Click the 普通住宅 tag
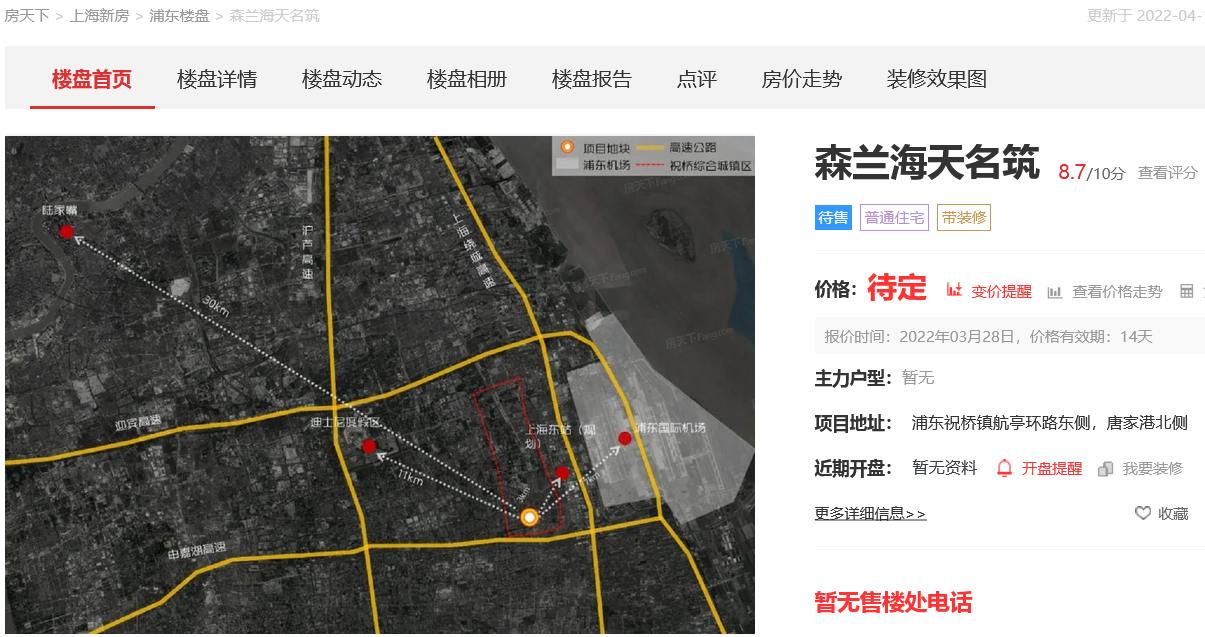 click(x=894, y=218)
